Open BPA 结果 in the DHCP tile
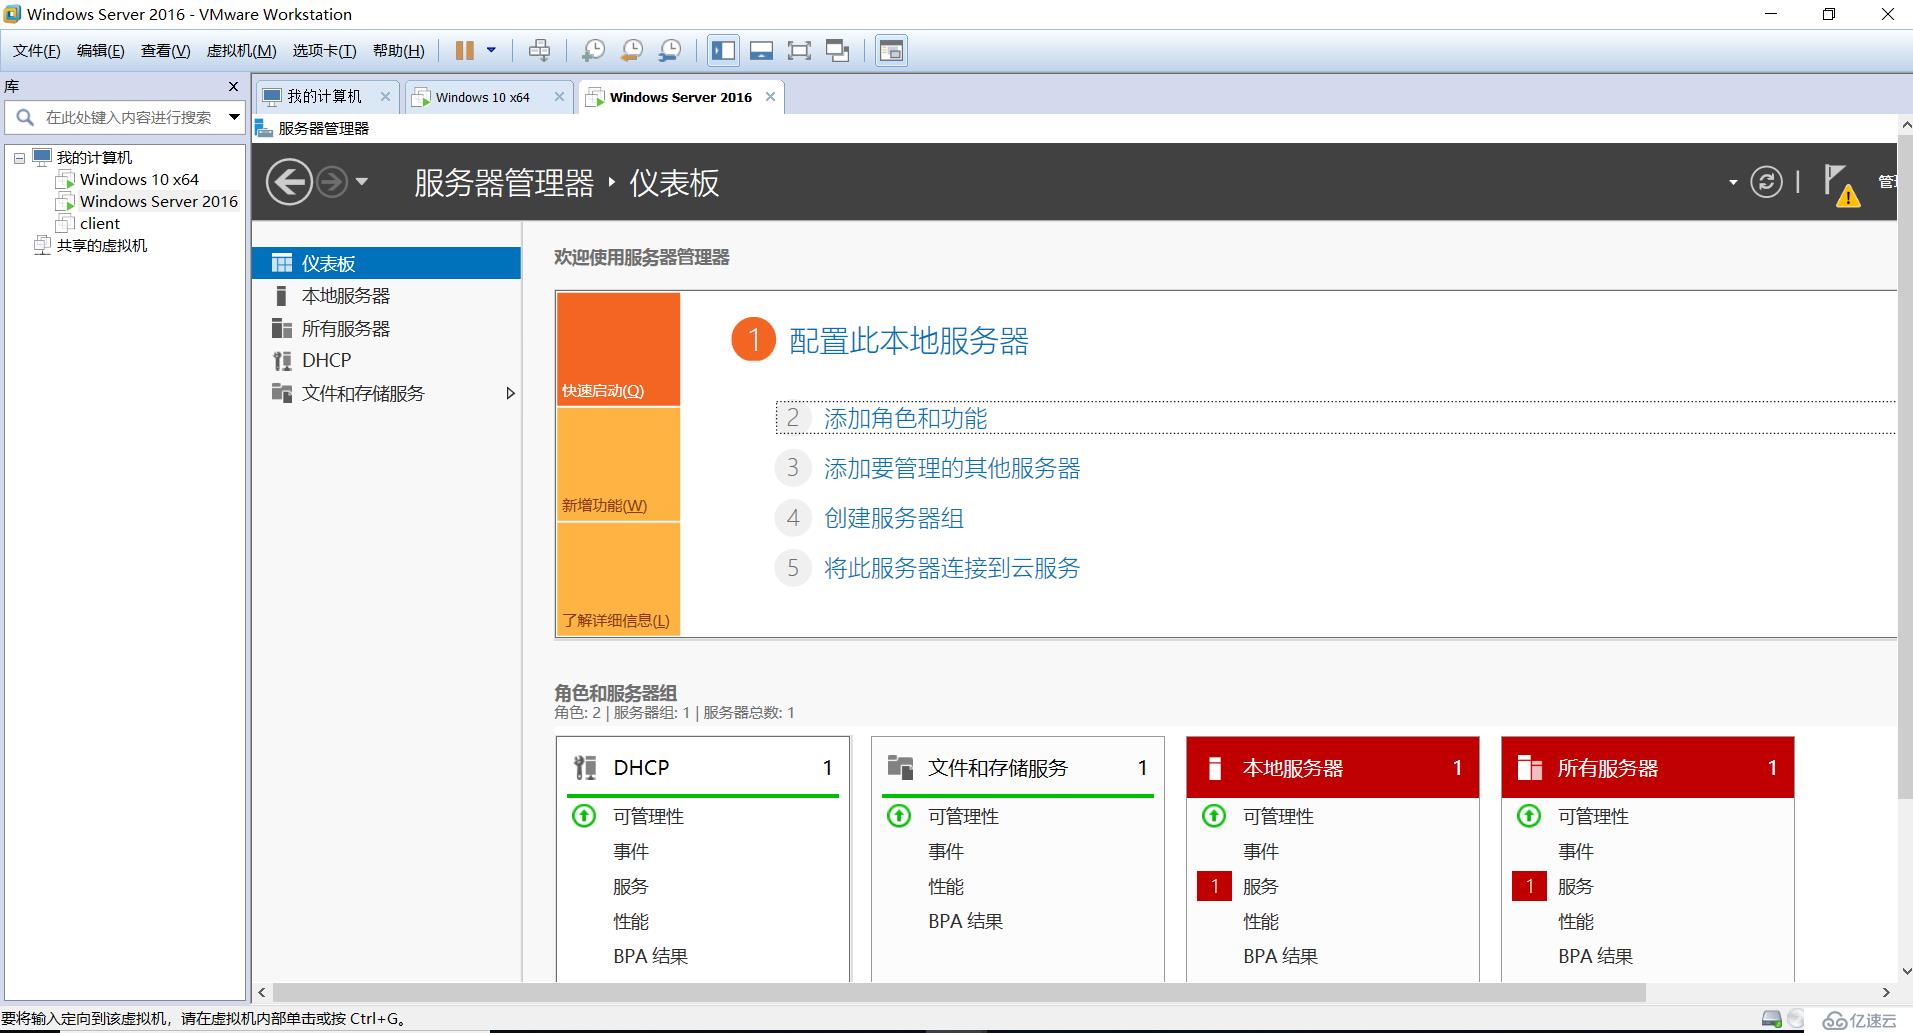 [651, 956]
